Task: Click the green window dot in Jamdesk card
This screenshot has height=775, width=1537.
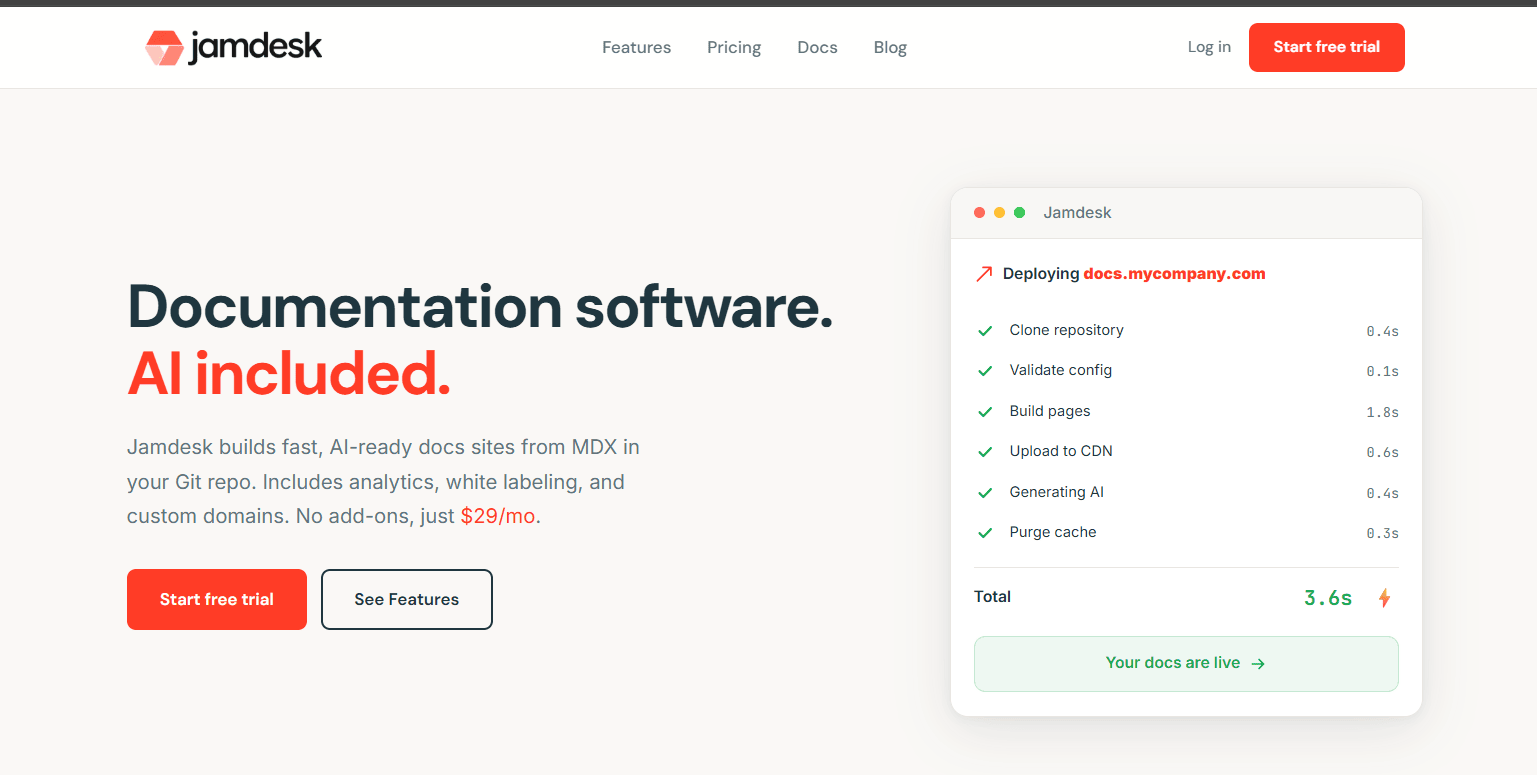Action: tap(1020, 212)
